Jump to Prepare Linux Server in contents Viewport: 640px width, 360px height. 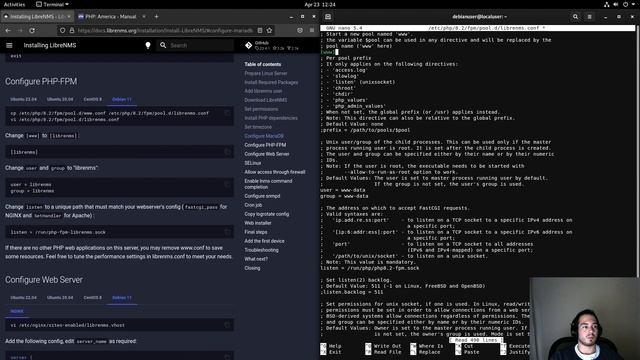click(x=266, y=73)
